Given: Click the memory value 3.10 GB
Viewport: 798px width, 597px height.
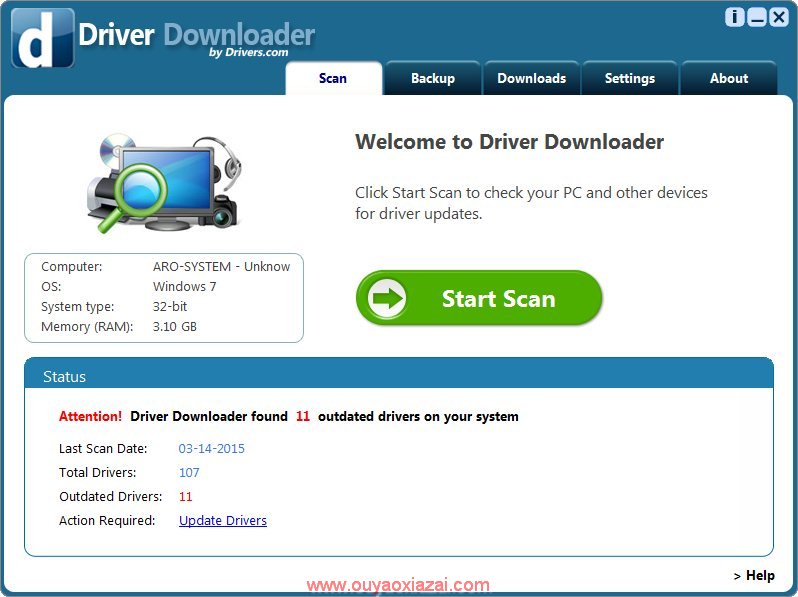Looking at the screenshot, I should click(175, 326).
